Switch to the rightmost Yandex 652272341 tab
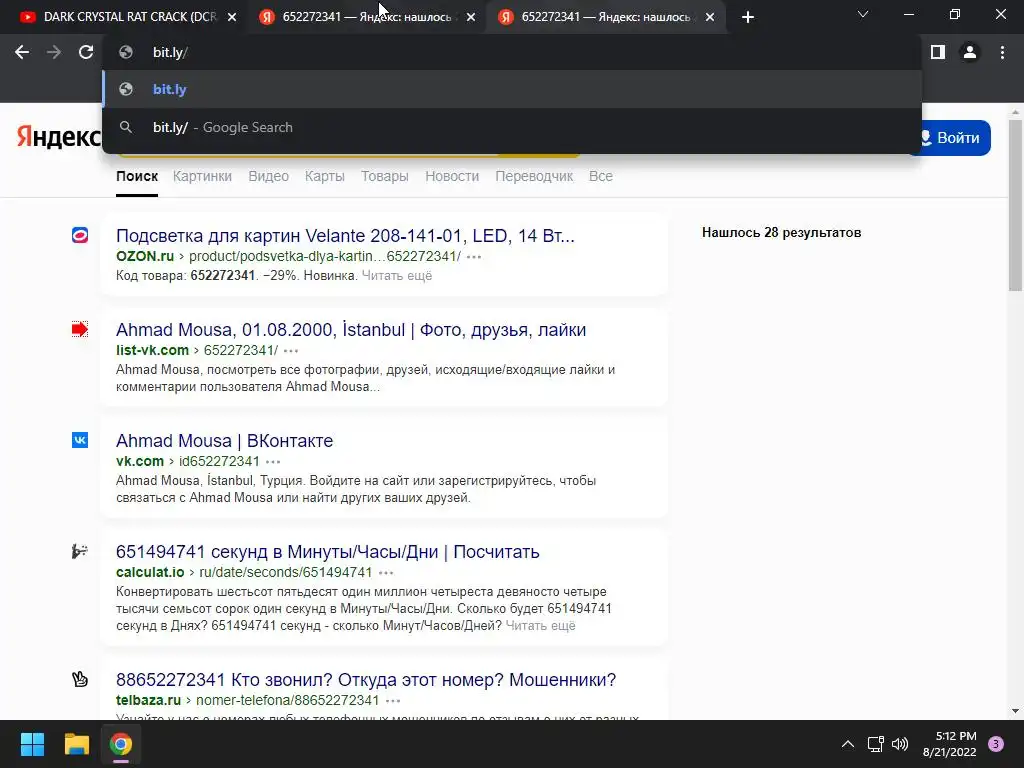 (x=605, y=17)
